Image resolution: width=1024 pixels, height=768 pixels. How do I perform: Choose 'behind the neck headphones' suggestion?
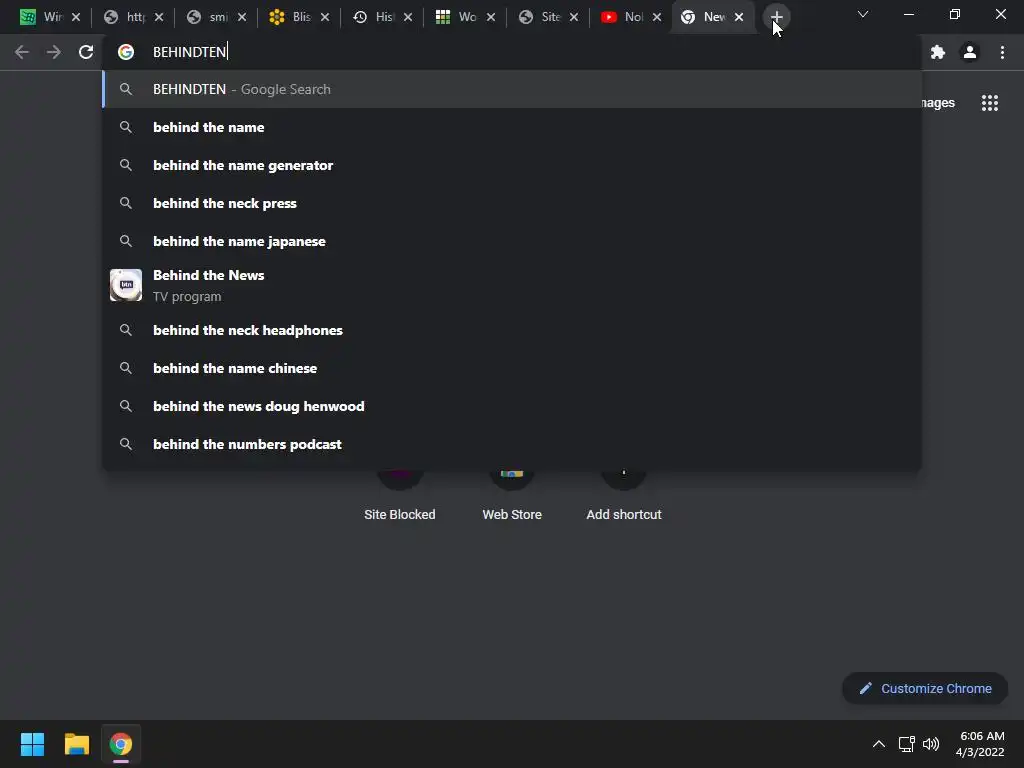click(512, 330)
